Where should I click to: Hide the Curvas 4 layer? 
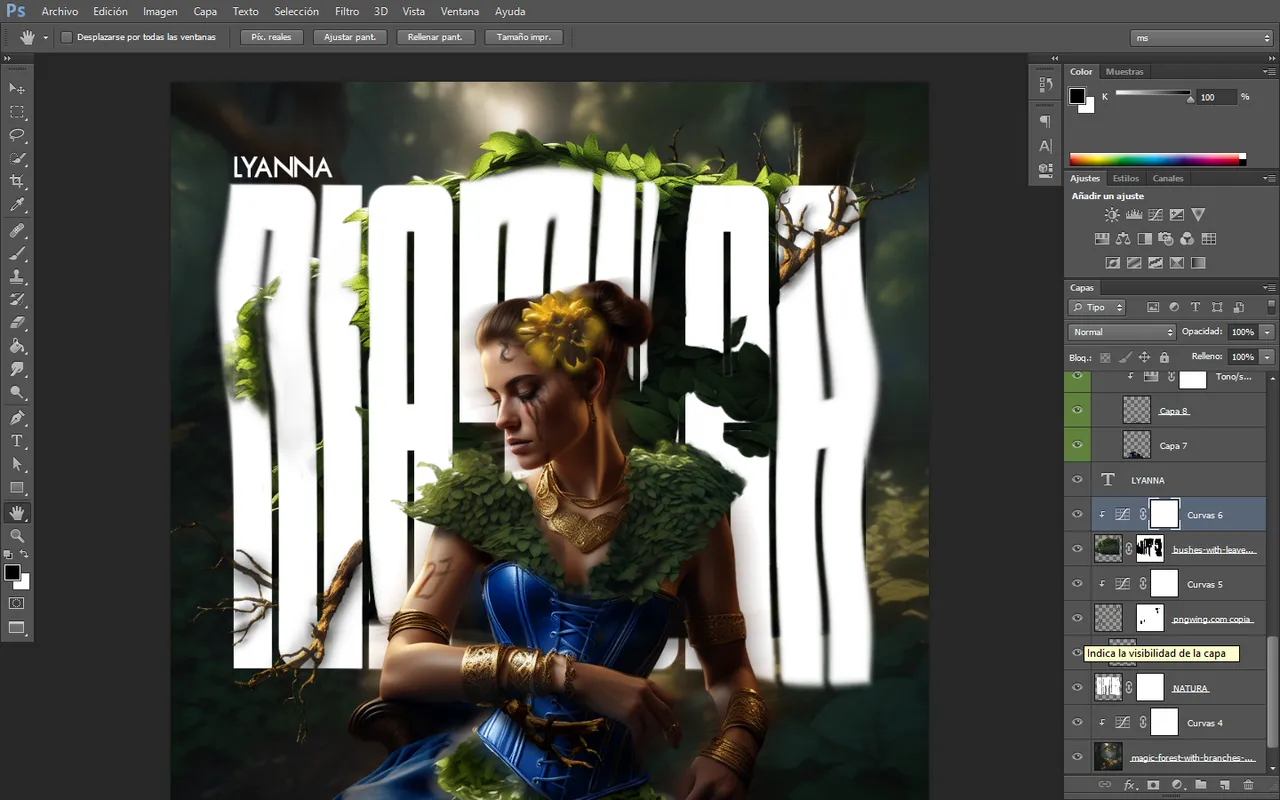click(1077, 722)
